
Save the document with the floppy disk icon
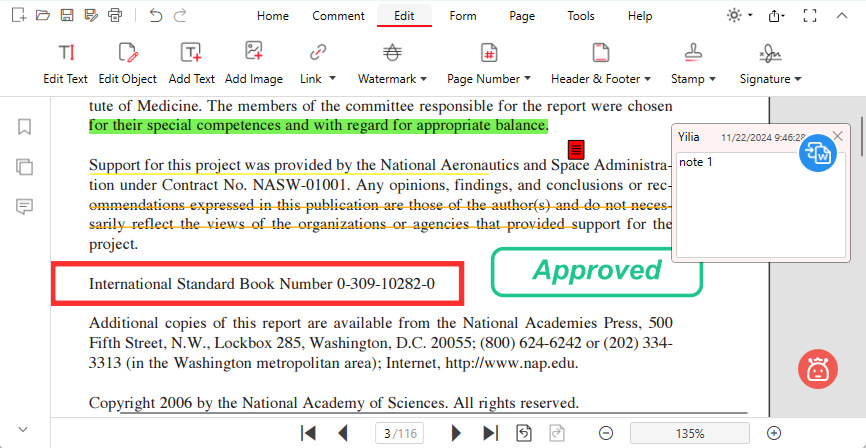pyautogui.click(x=67, y=15)
